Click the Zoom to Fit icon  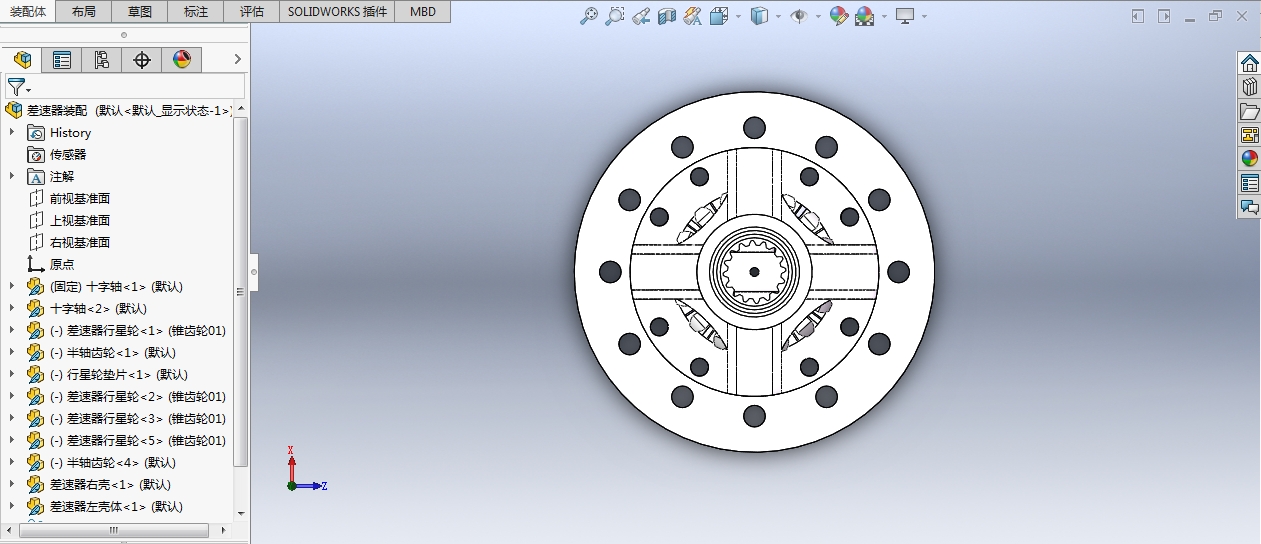point(589,16)
